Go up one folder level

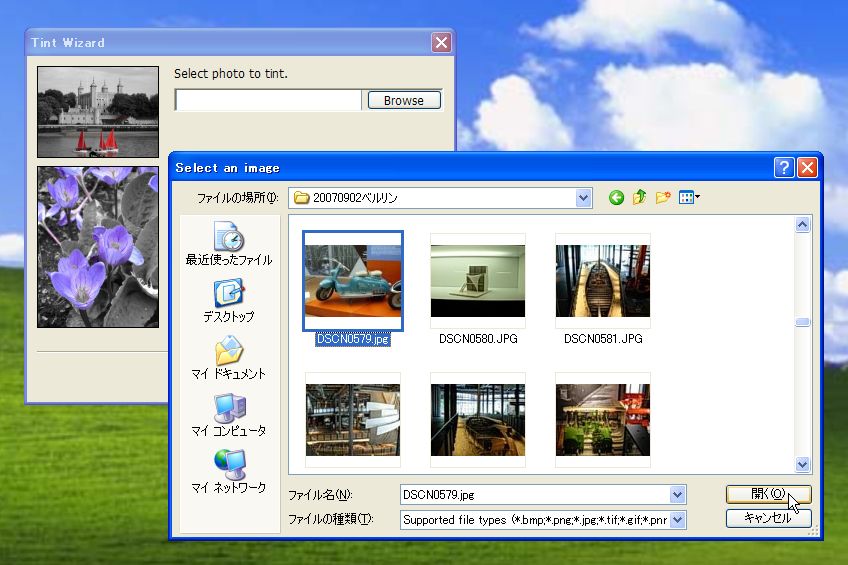point(640,197)
